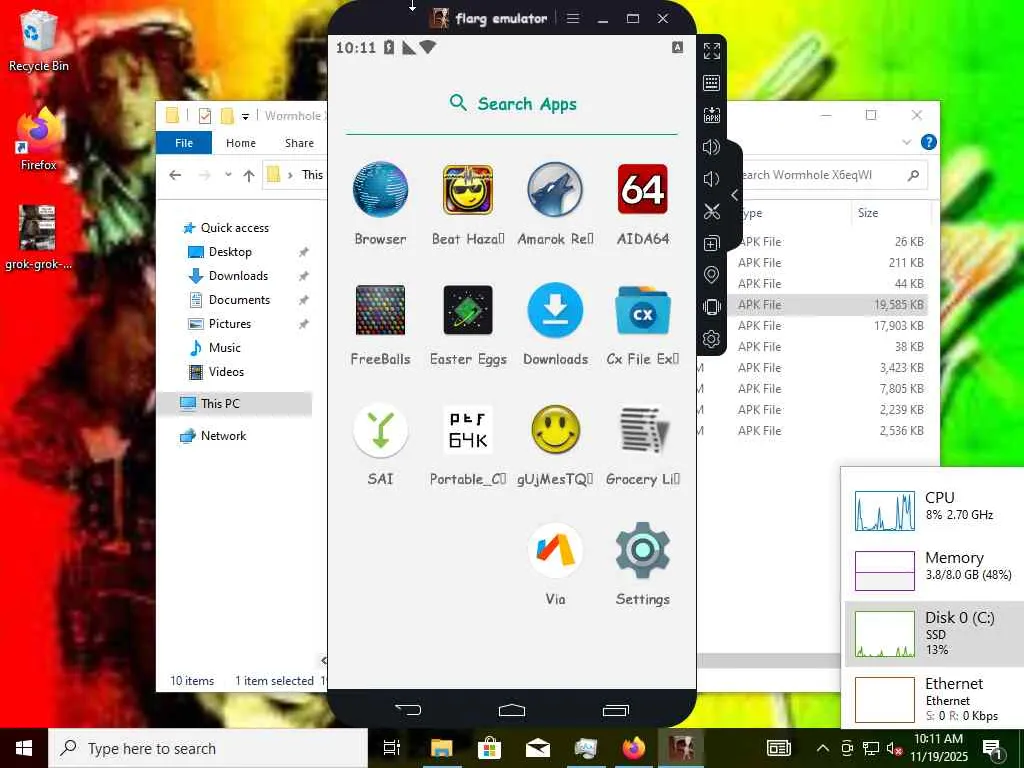This screenshot has height=768, width=1024.
Task: Click emulator volume up icon
Action: 711,147
